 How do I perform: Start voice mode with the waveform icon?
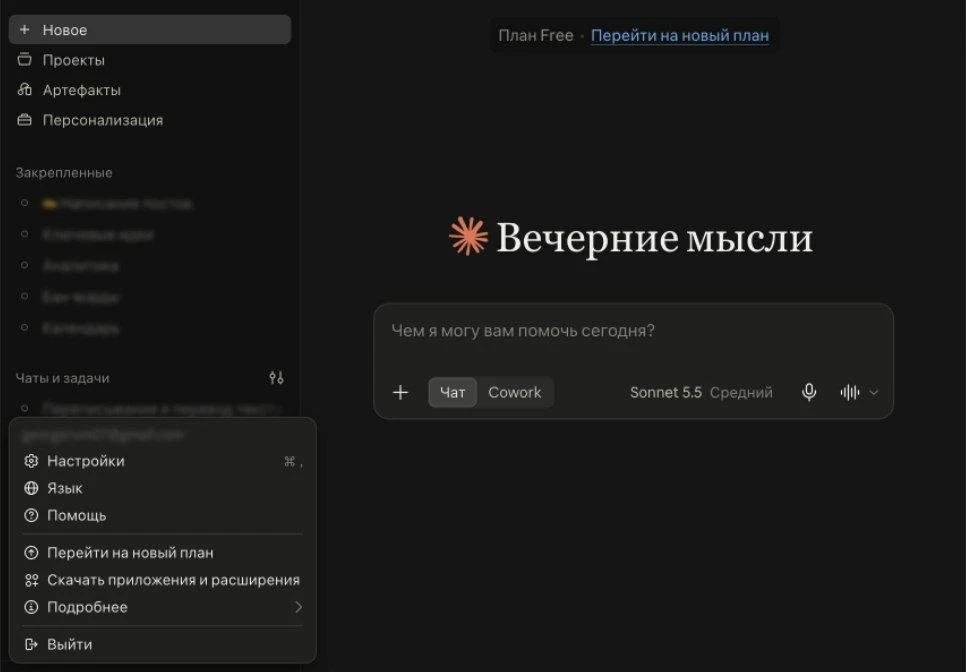coord(850,392)
